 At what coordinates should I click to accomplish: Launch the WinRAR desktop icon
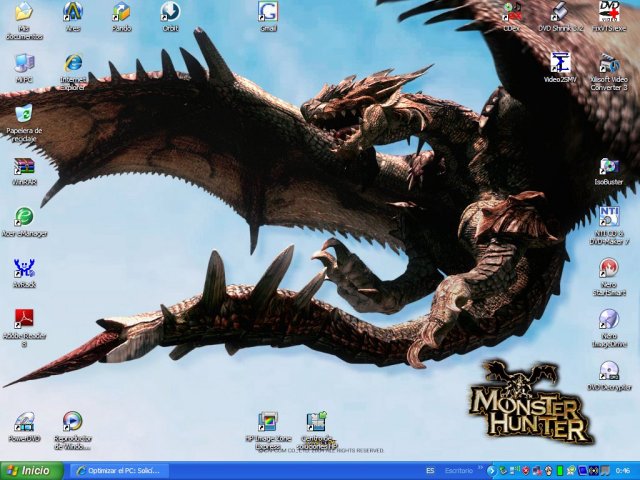click(x=24, y=166)
